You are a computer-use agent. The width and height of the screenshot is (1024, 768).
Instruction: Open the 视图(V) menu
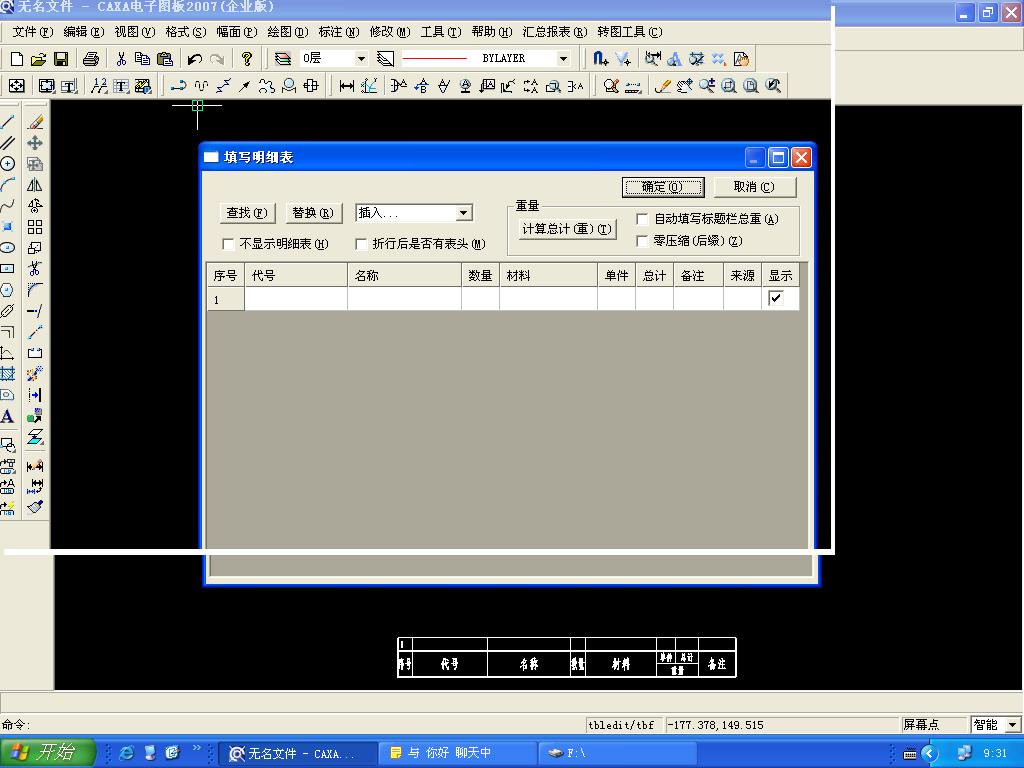[135, 32]
